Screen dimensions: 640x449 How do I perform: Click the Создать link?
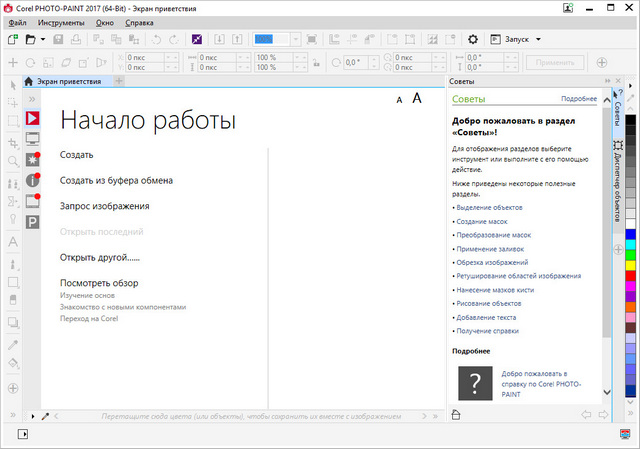pos(77,155)
